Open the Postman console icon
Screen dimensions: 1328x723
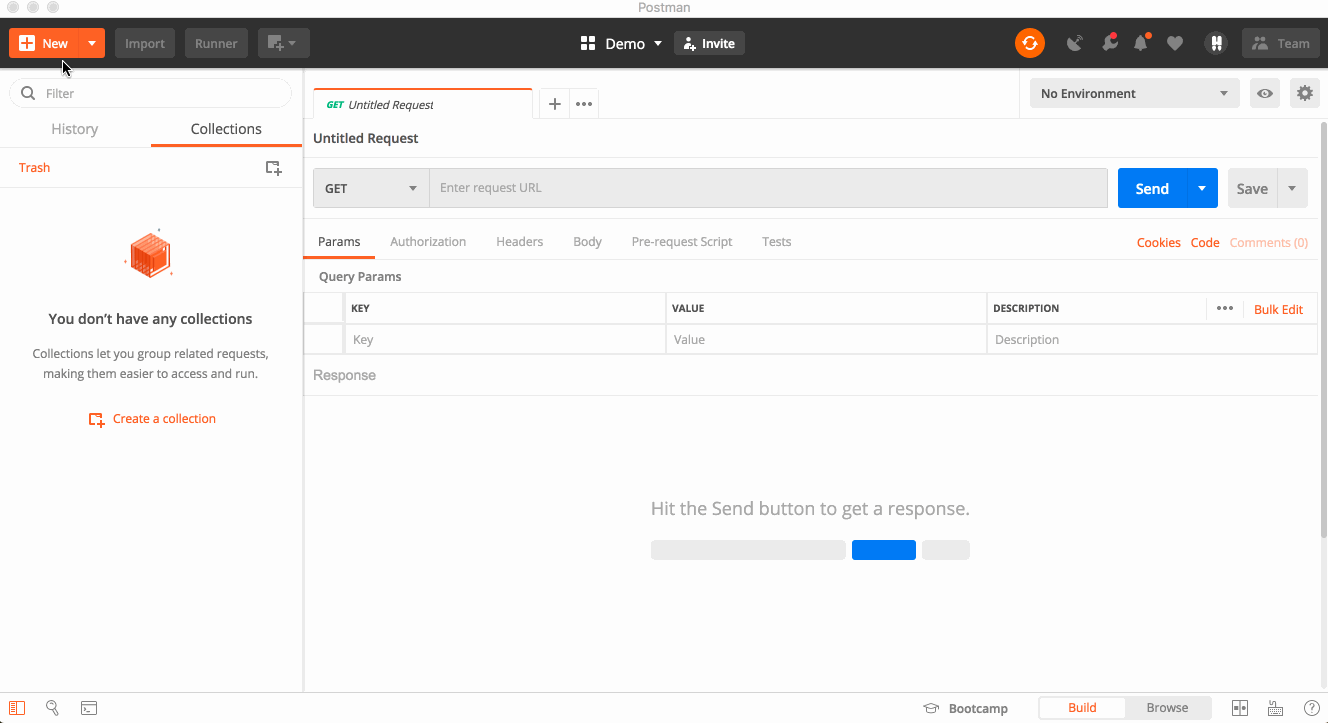[x=89, y=708]
